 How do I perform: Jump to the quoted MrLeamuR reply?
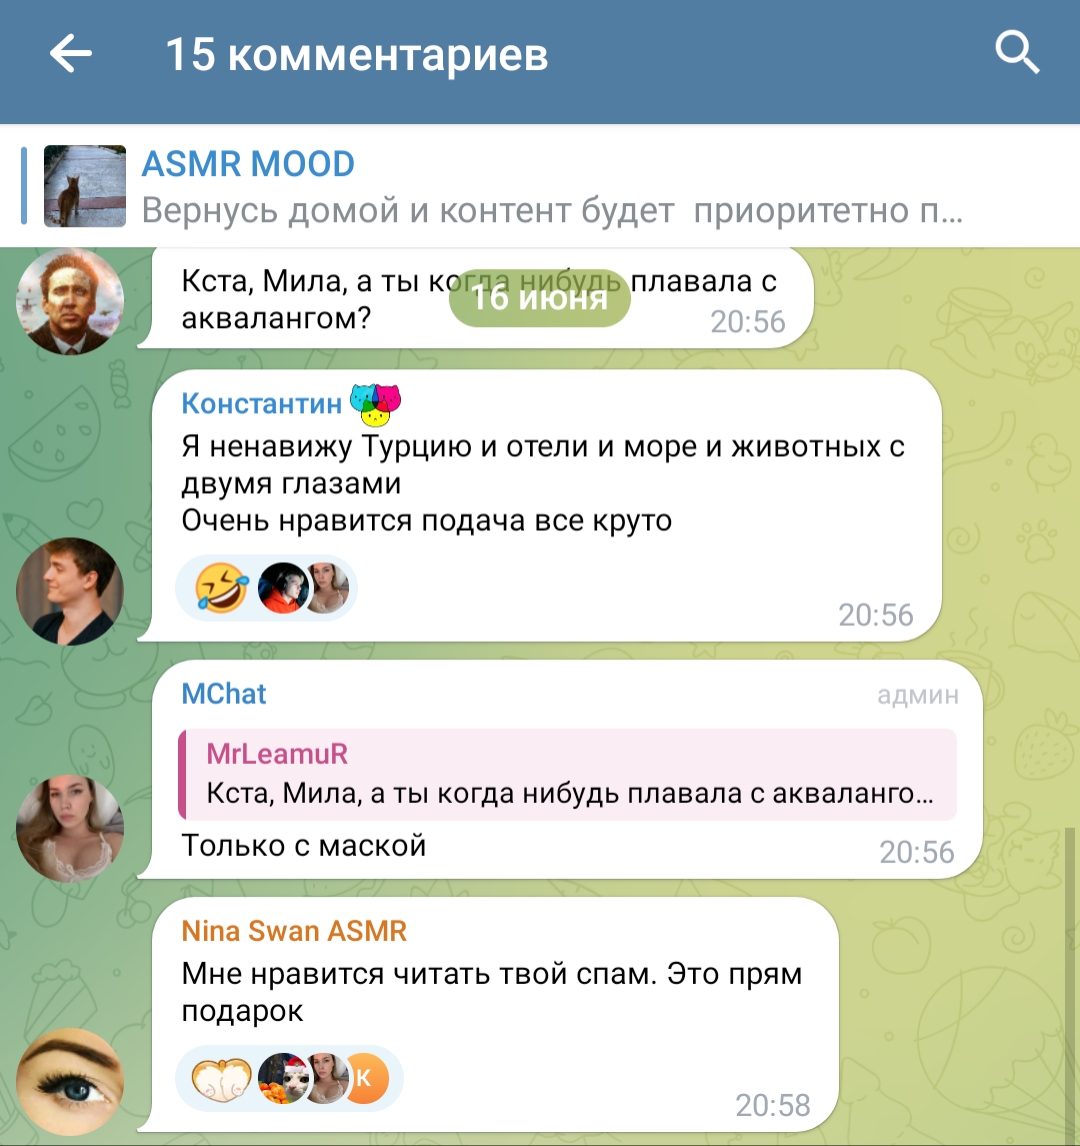coord(568,775)
